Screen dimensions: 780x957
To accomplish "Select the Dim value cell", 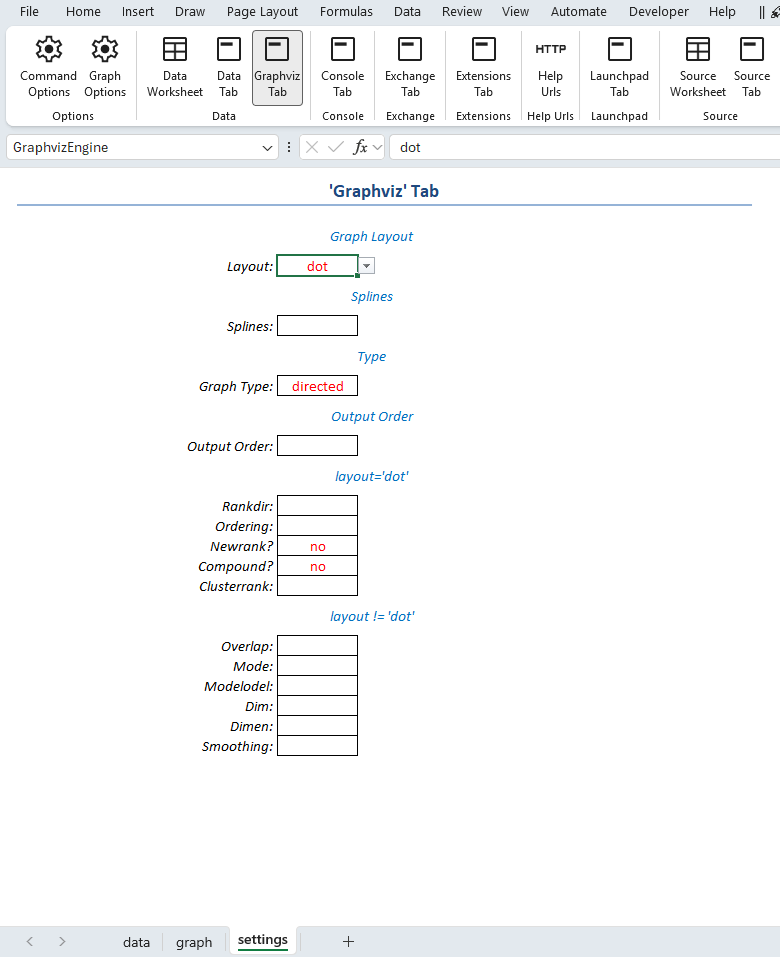I will tap(317, 706).
